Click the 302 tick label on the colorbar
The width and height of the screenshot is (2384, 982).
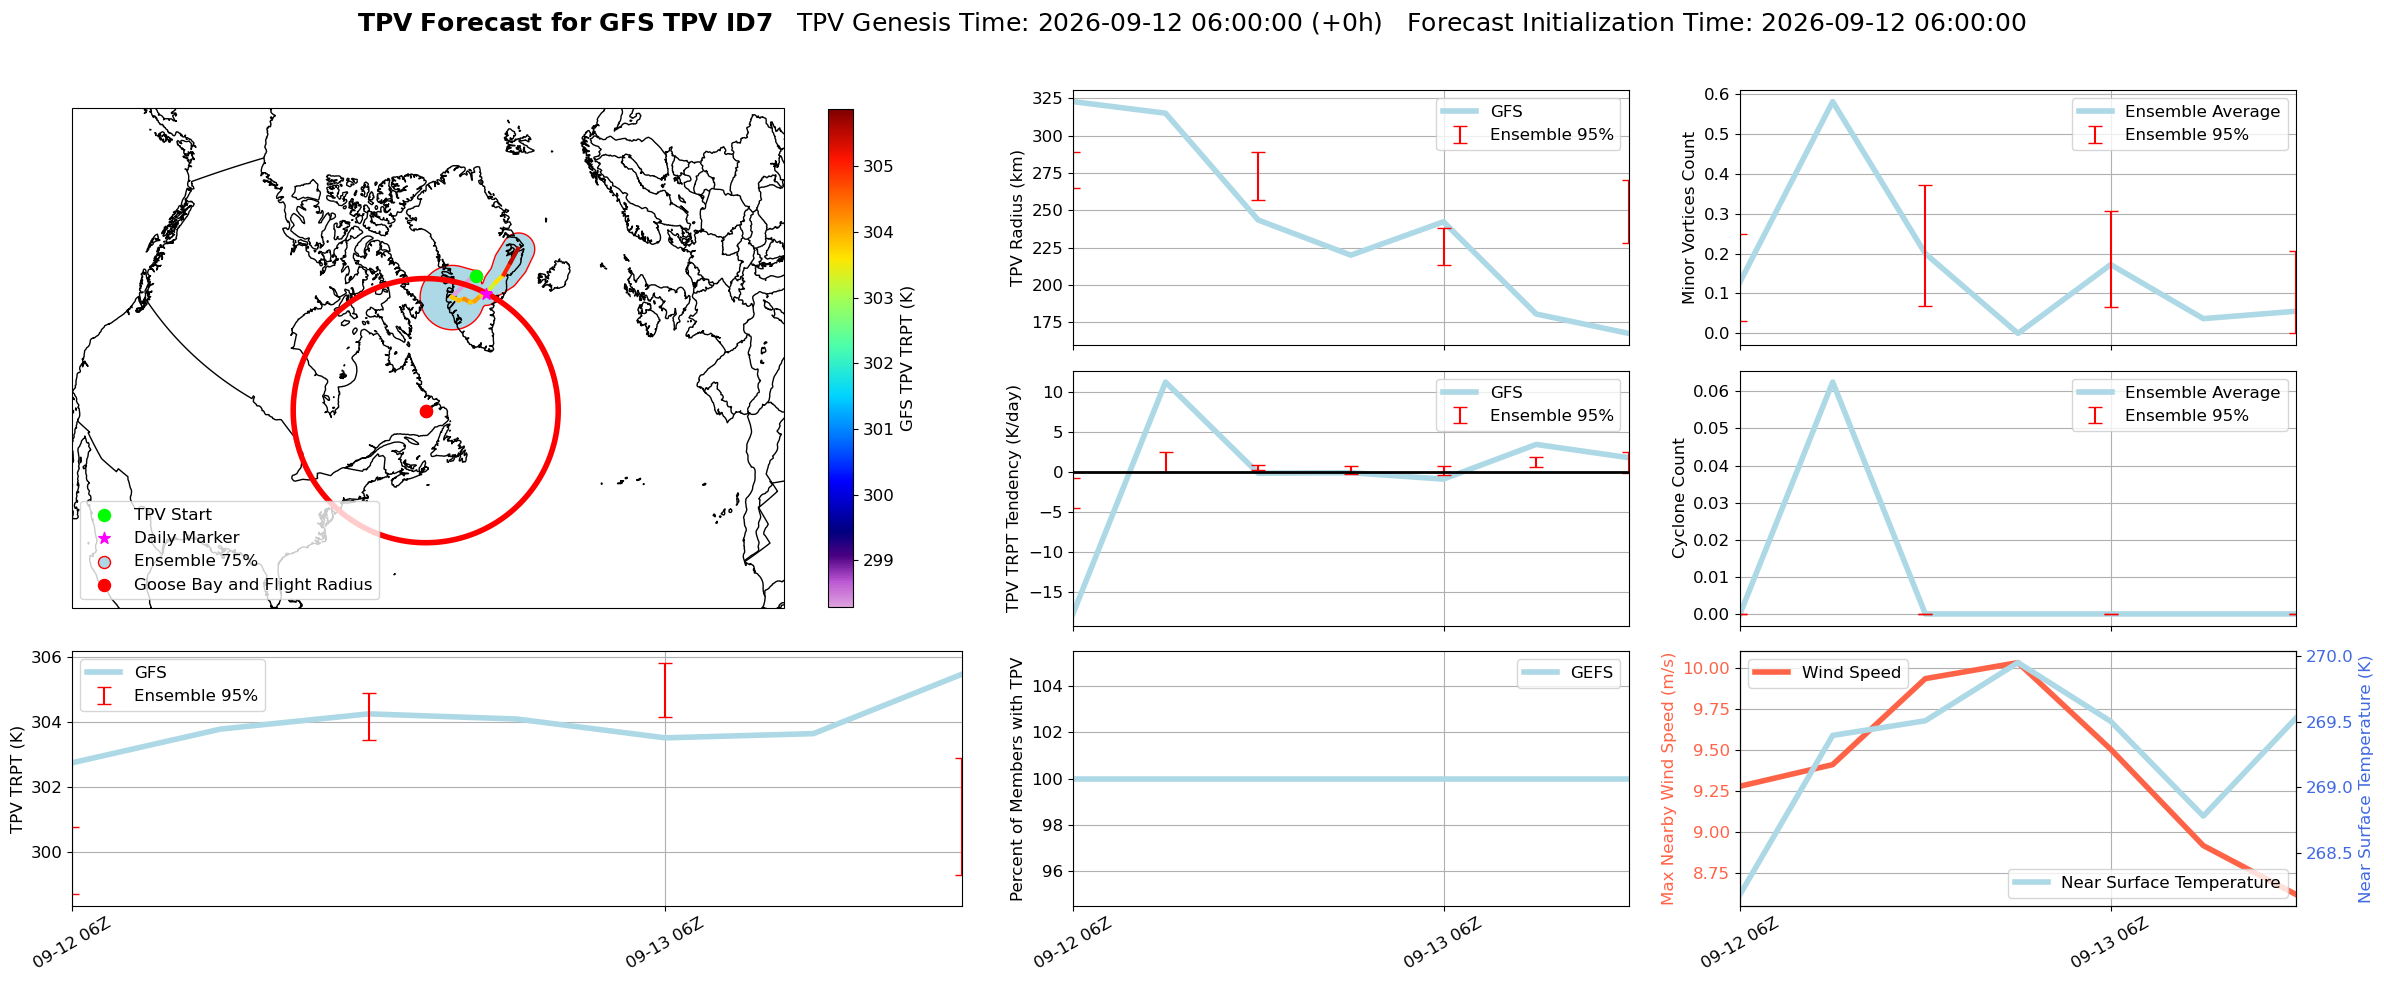click(878, 364)
